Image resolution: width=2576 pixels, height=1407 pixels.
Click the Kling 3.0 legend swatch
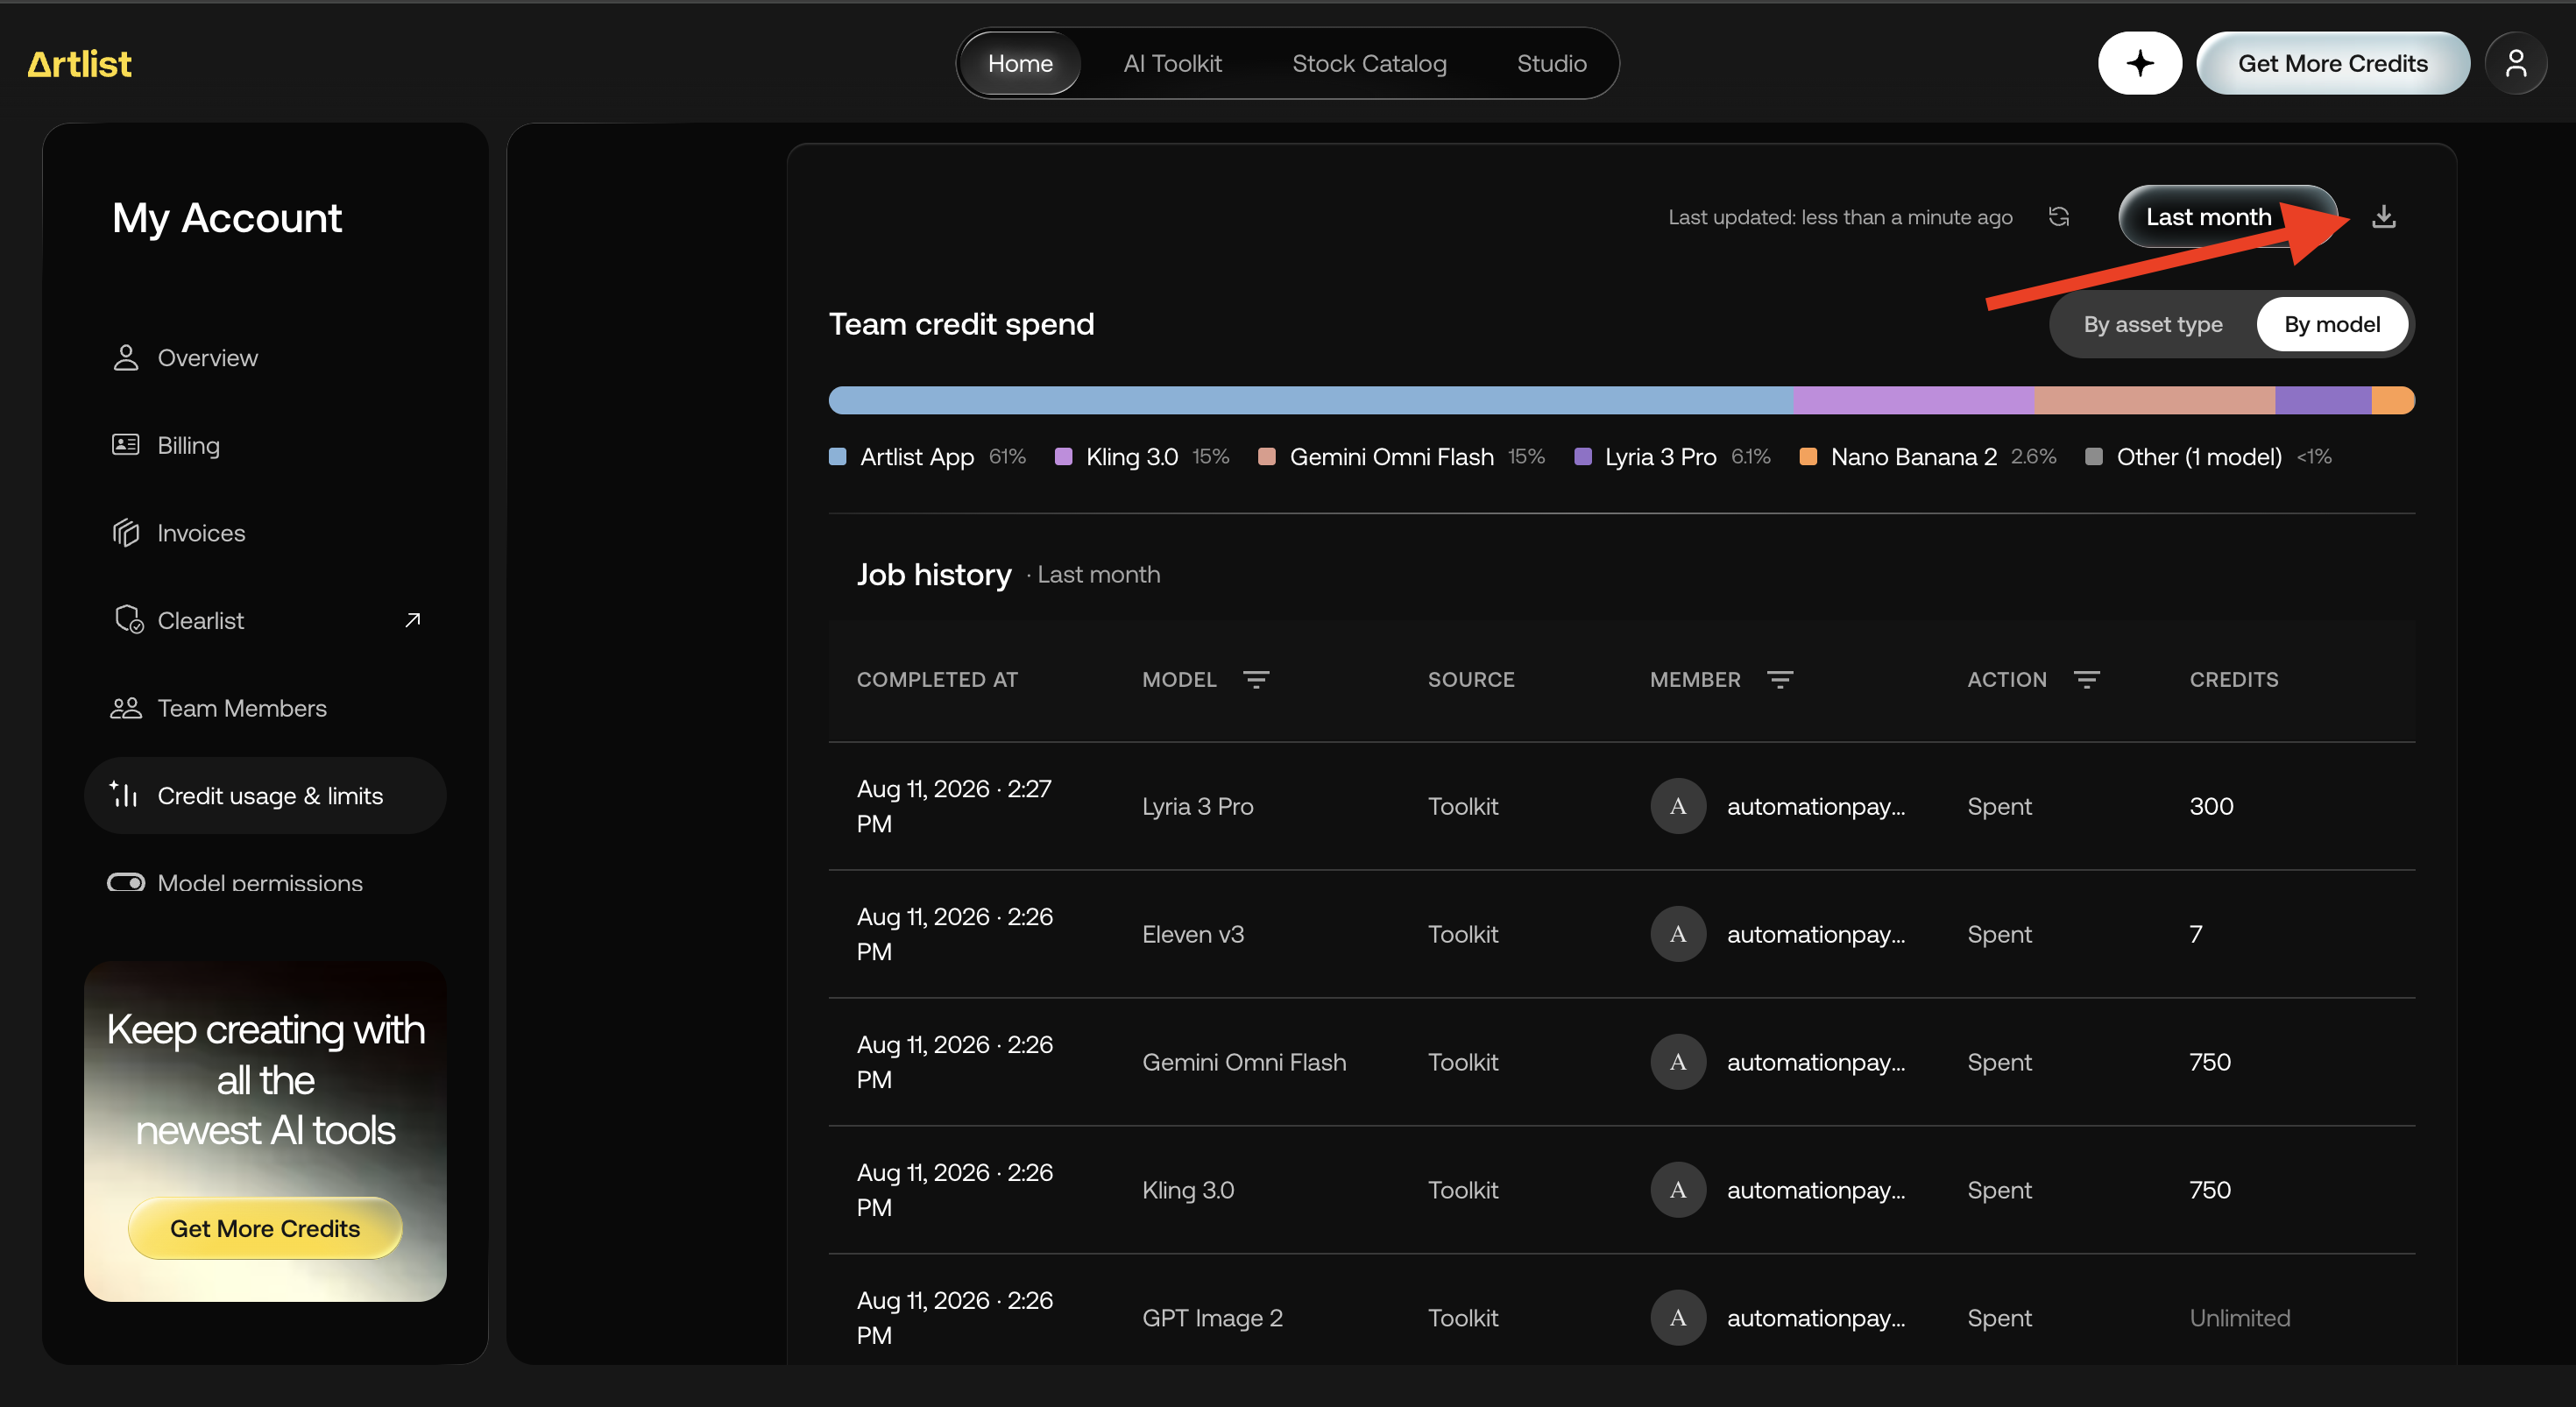pos(1063,457)
